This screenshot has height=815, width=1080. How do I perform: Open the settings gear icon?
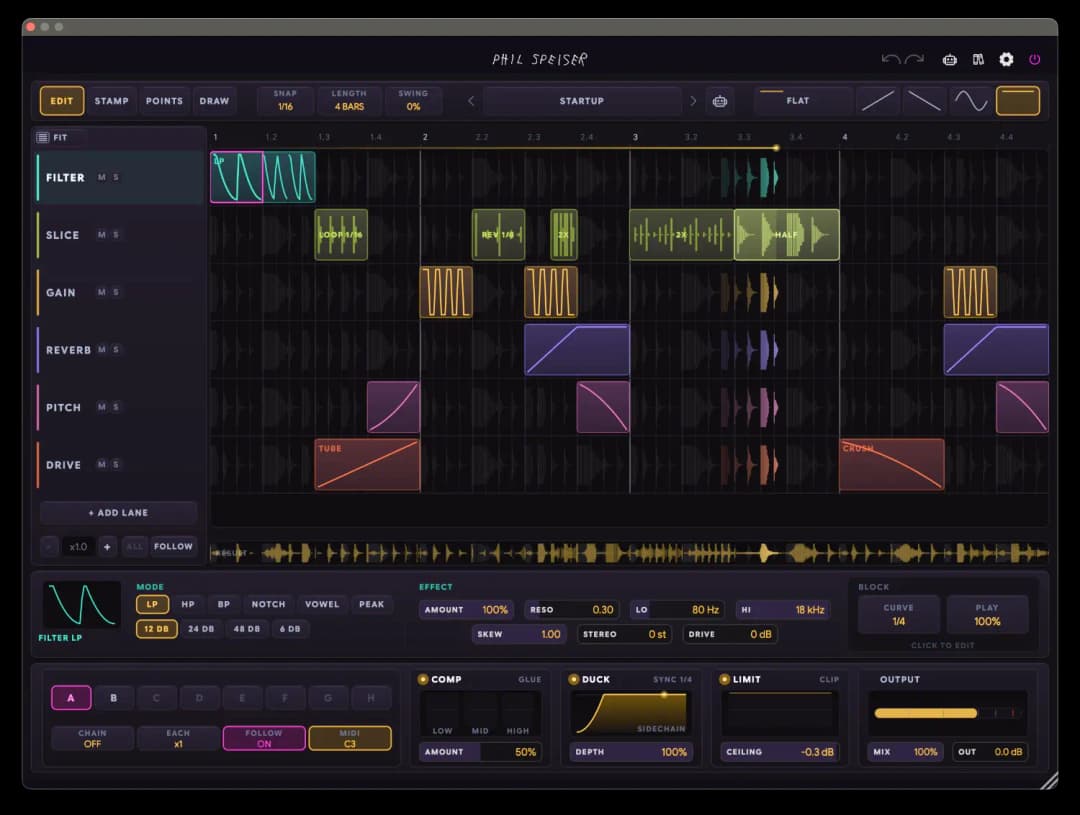point(1006,60)
